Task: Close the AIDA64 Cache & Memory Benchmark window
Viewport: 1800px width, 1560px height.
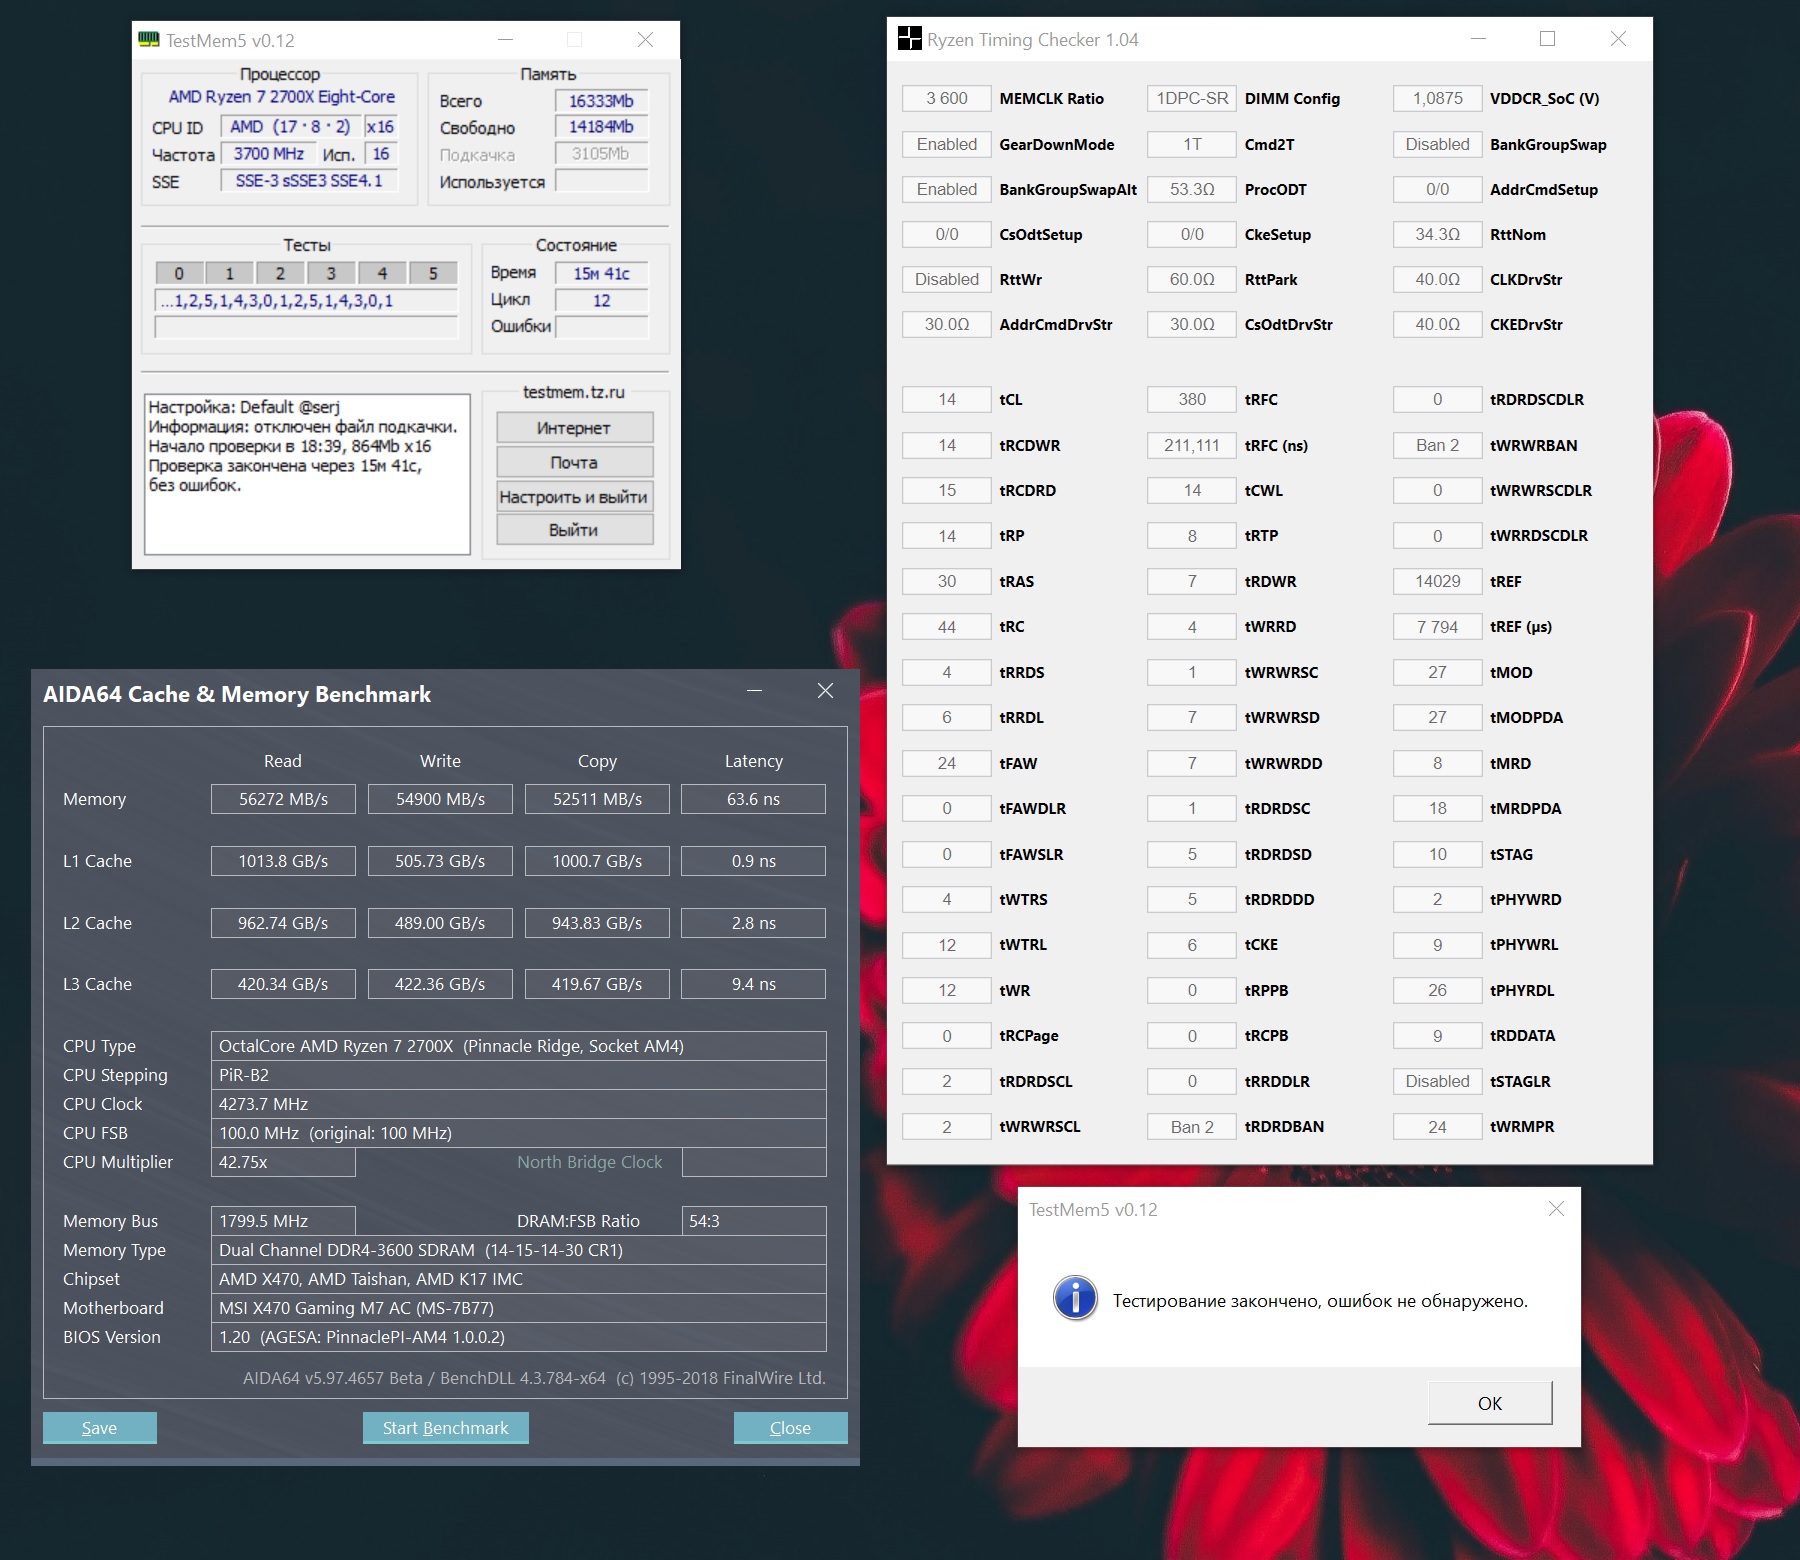Action: pos(825,691)
